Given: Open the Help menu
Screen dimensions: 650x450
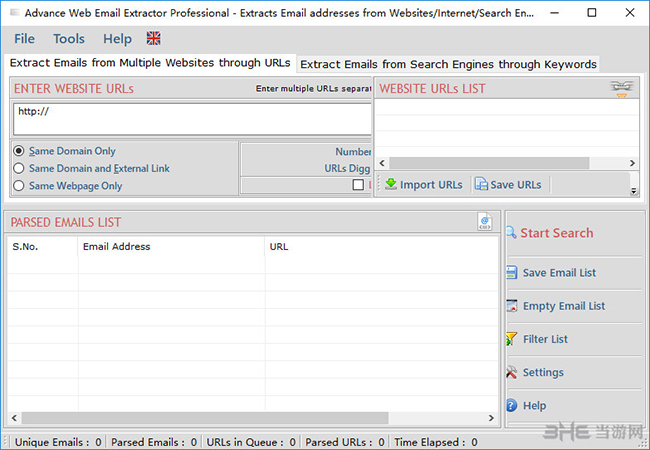Looking at the screenshot, I should click(117, 39).
